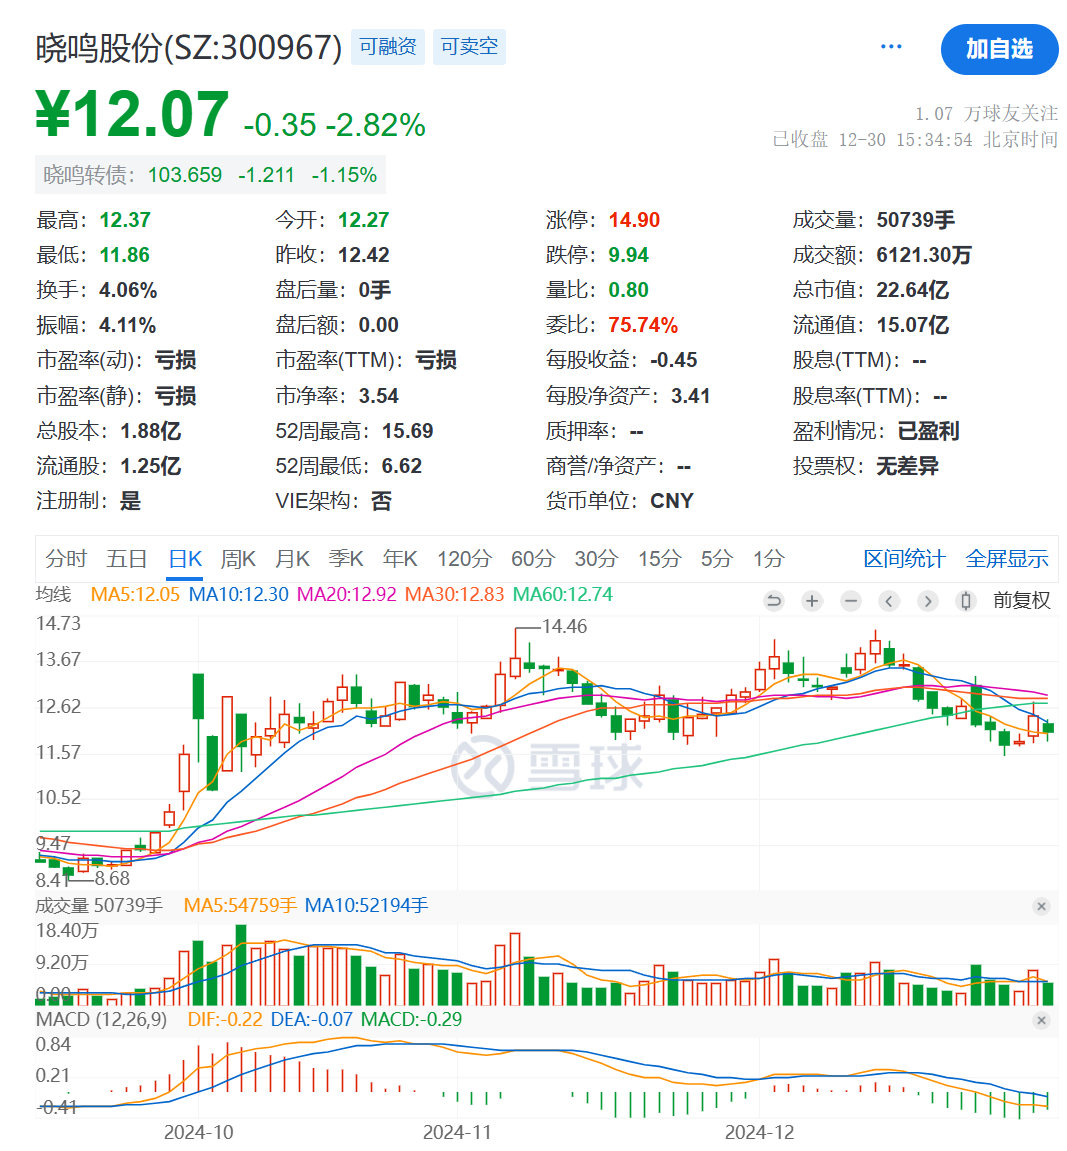This screenshot has width=1067, height=1151.
Task: Zoom out the K-line chart
Action: coord(851,601)
